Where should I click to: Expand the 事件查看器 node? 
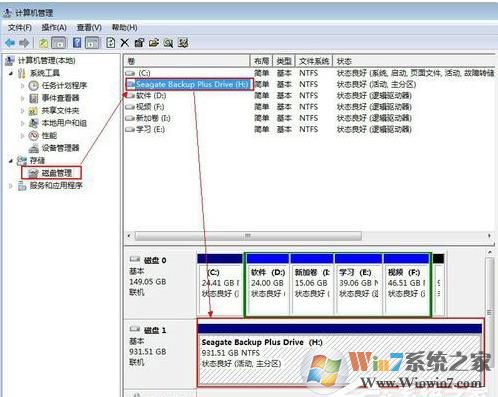22,98
